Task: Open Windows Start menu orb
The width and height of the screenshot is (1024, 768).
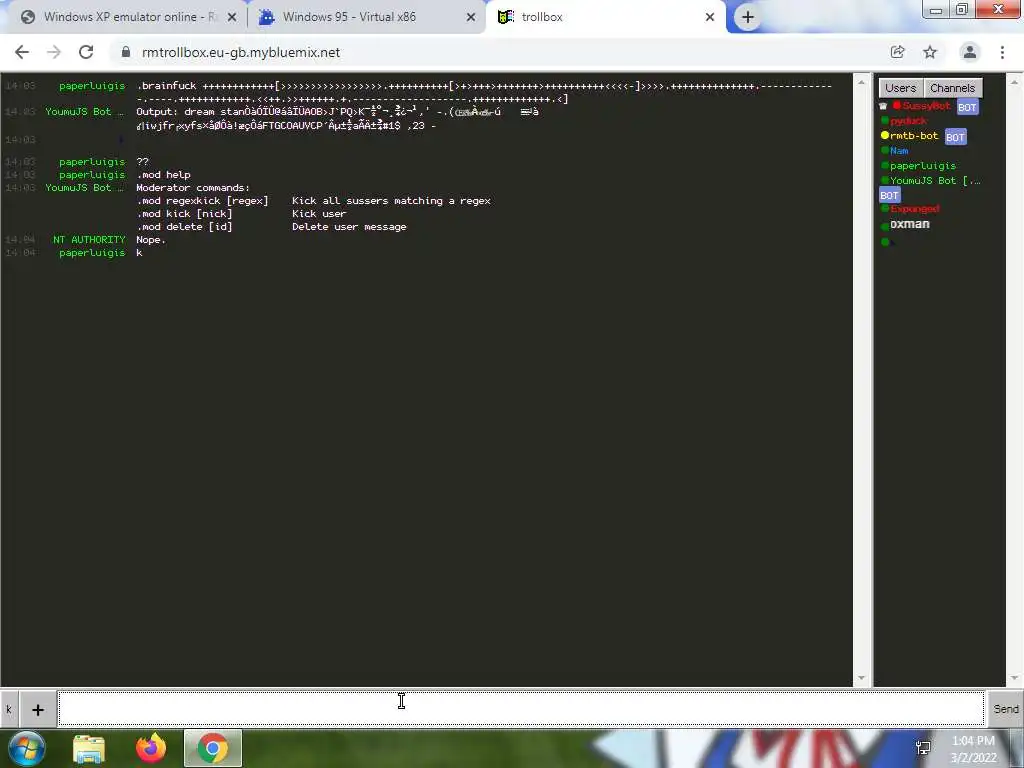Action: [27, 748]
